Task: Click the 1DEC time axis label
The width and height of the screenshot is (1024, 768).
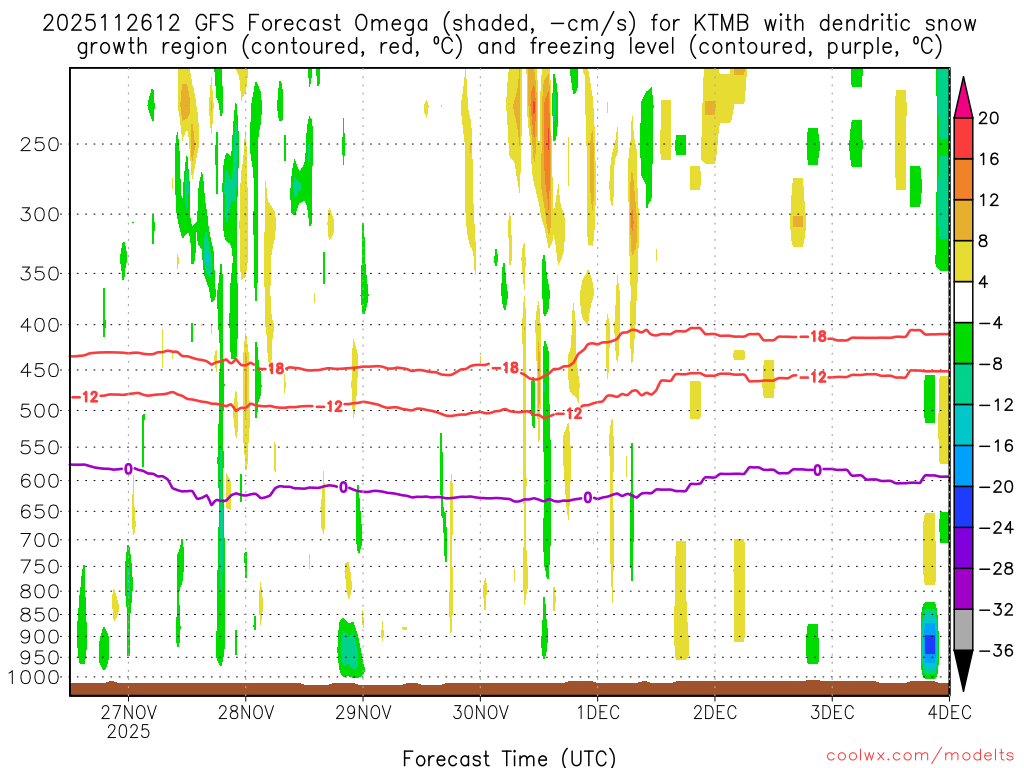Action: pyautogui.click(x=598, y=712)
